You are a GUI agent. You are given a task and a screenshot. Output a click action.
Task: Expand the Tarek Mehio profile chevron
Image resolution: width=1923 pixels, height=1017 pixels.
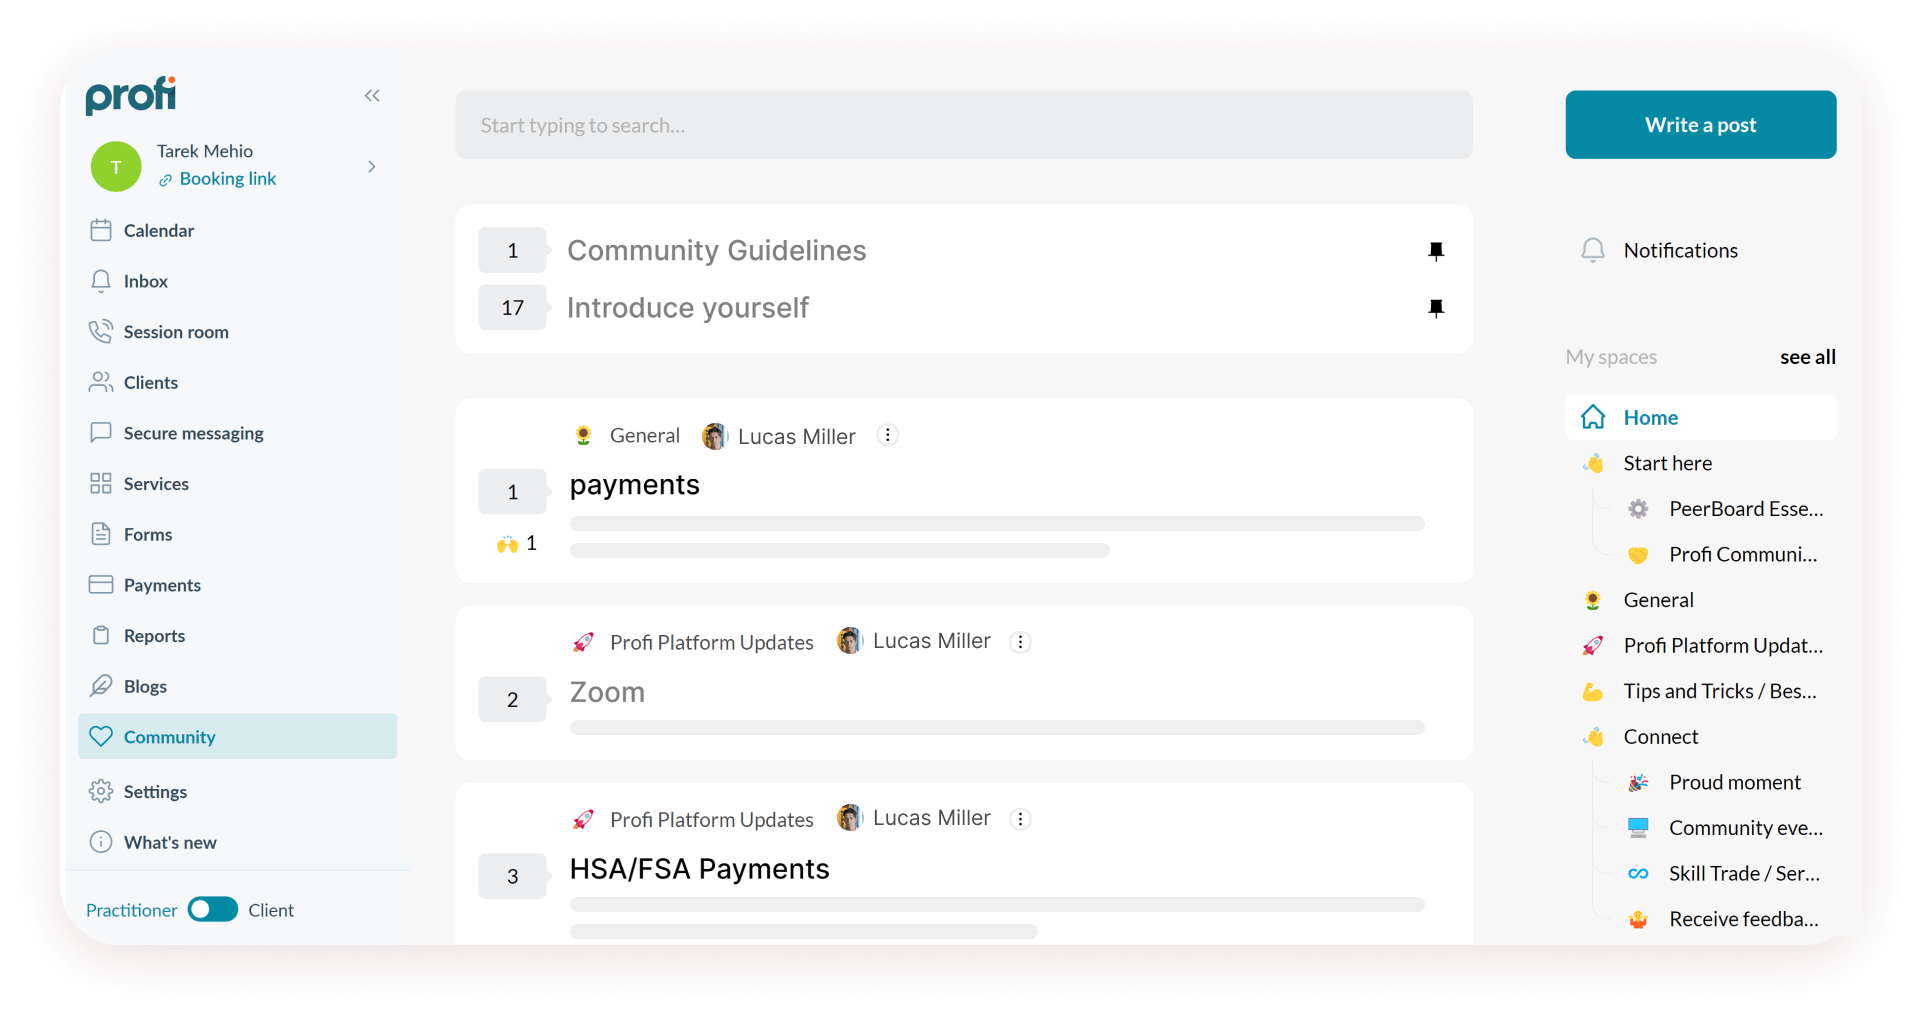pyautogui.click(x=372, y=167)
